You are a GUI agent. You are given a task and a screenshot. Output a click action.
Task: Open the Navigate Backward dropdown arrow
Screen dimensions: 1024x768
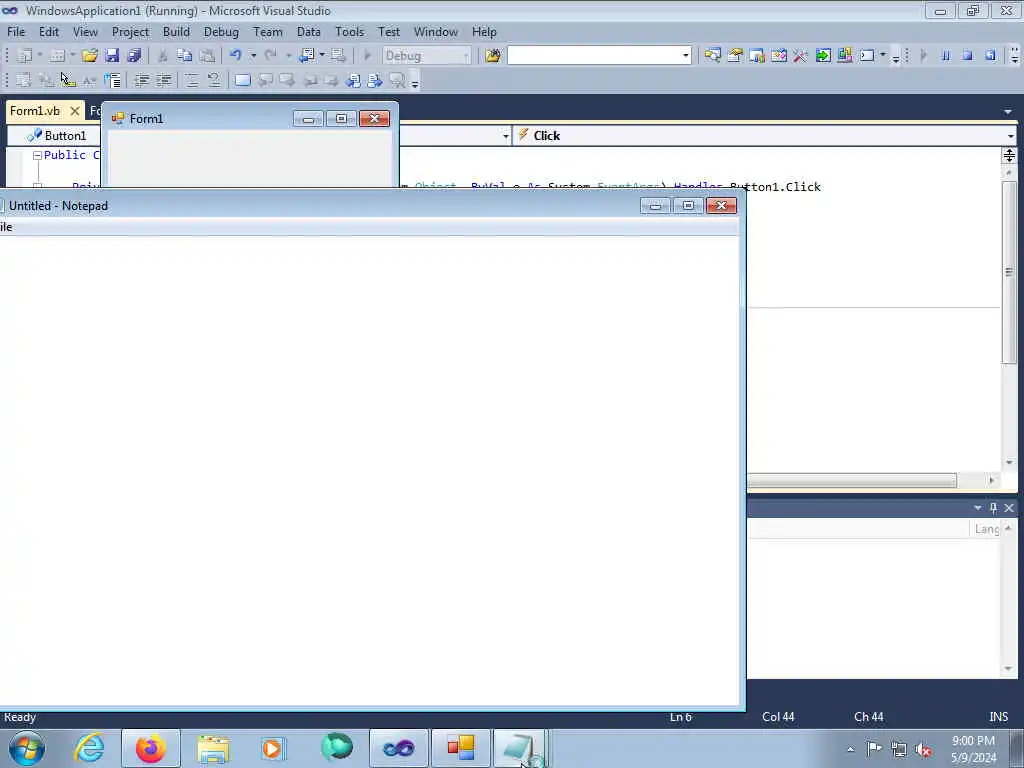(322, 56)
